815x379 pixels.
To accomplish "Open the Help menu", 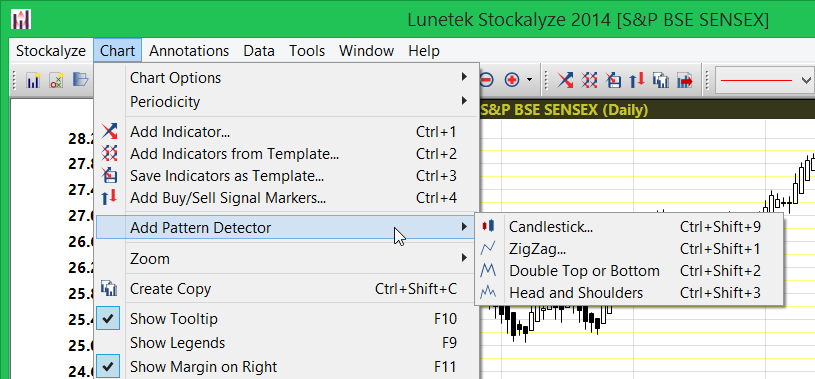I will click(x=424, y=51).
